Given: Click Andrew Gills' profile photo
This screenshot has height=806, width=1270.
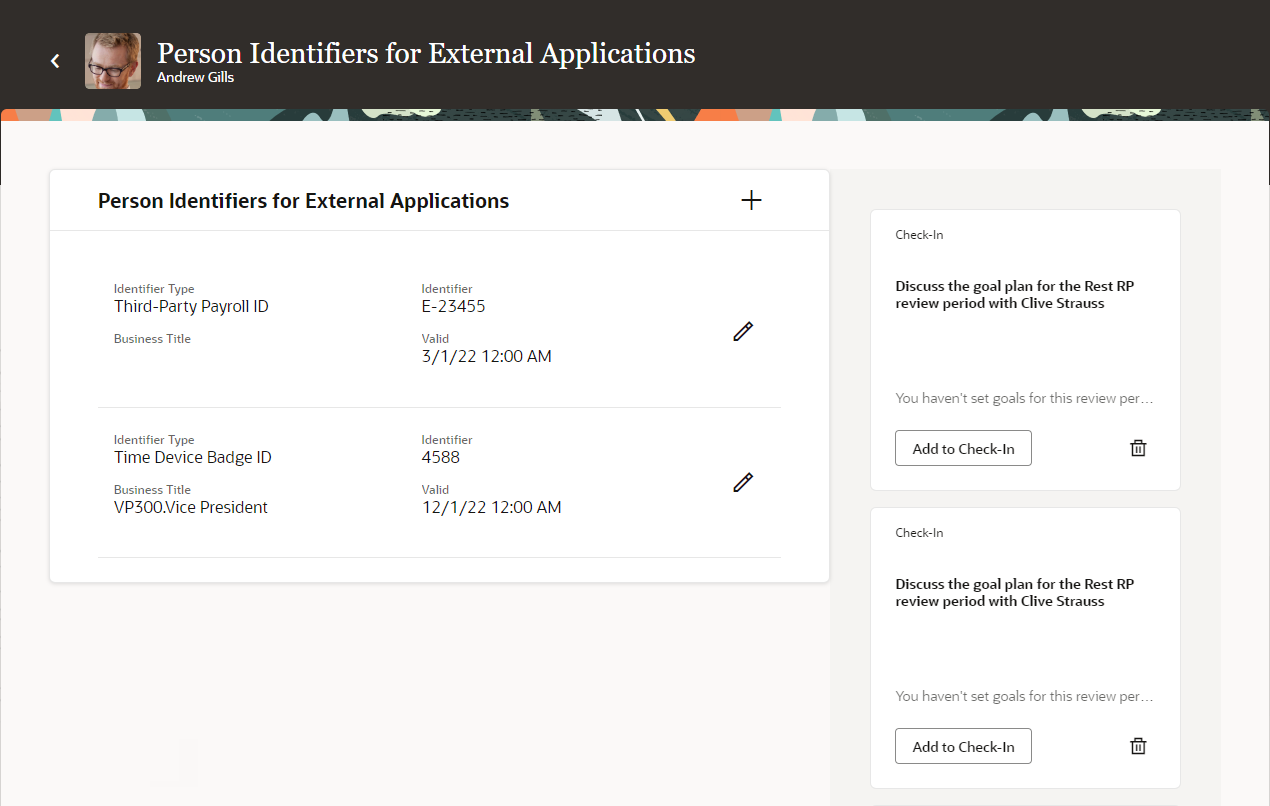Looking at the screenshot, I should click(113, 61).
